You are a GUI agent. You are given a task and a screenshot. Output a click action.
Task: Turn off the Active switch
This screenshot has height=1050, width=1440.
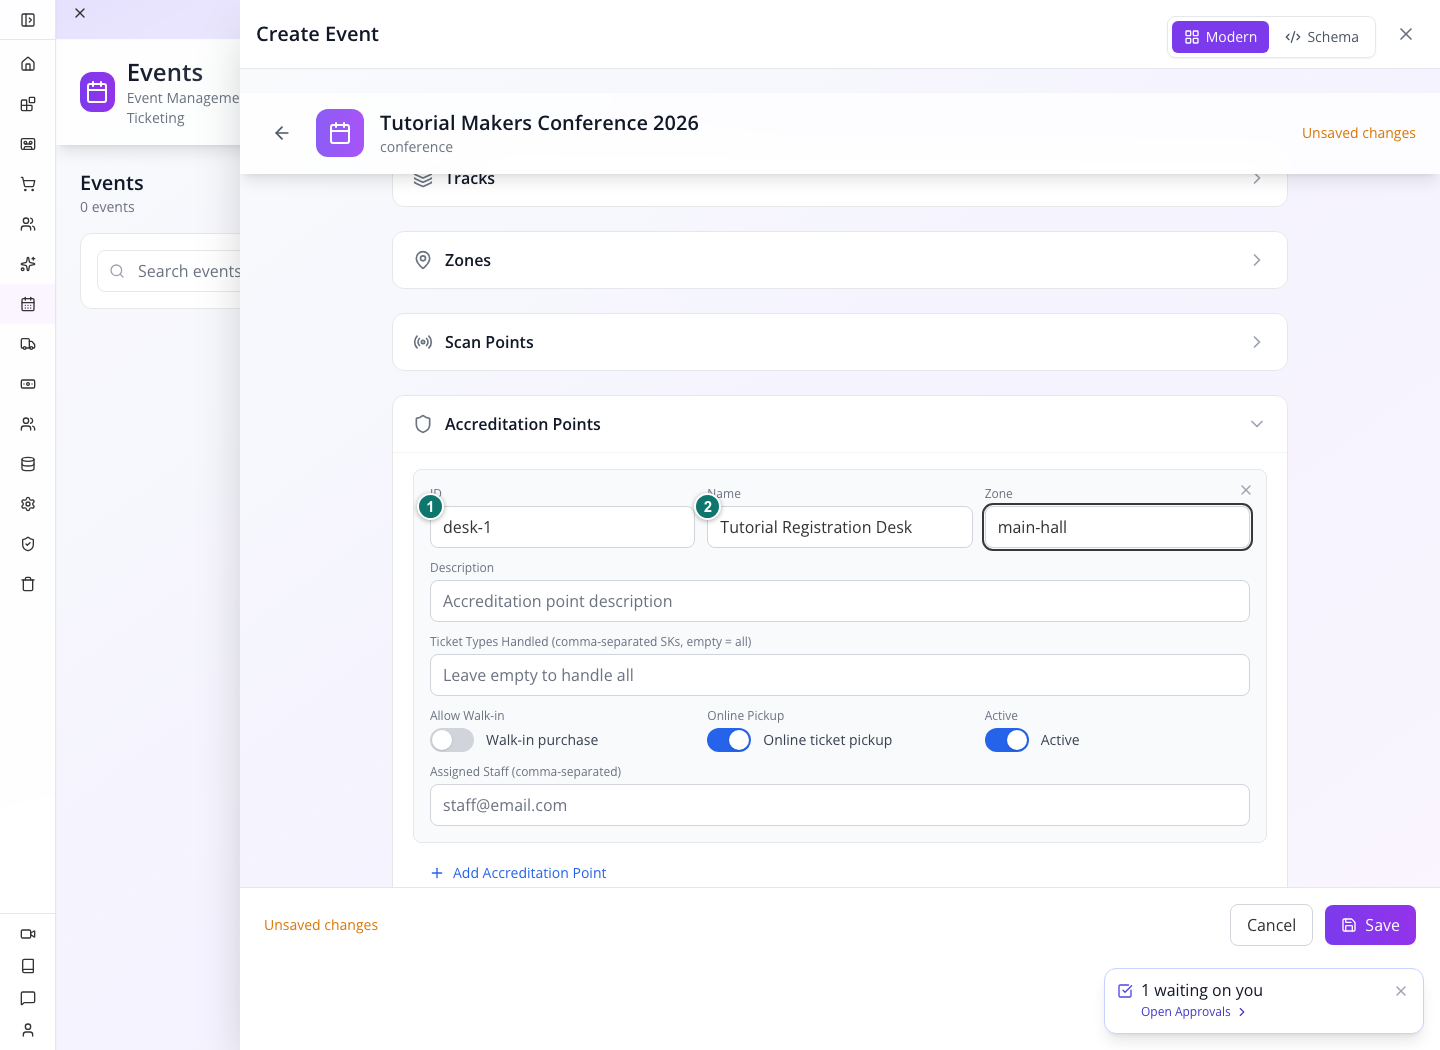click(x=1007, y=740)
